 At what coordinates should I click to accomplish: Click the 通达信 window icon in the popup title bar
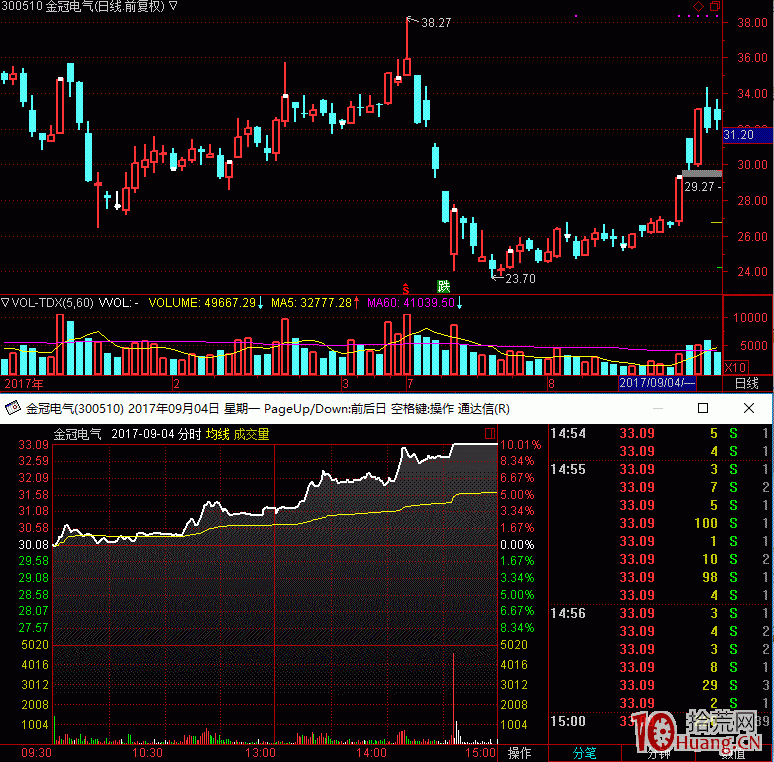click(x=13, y=408)
